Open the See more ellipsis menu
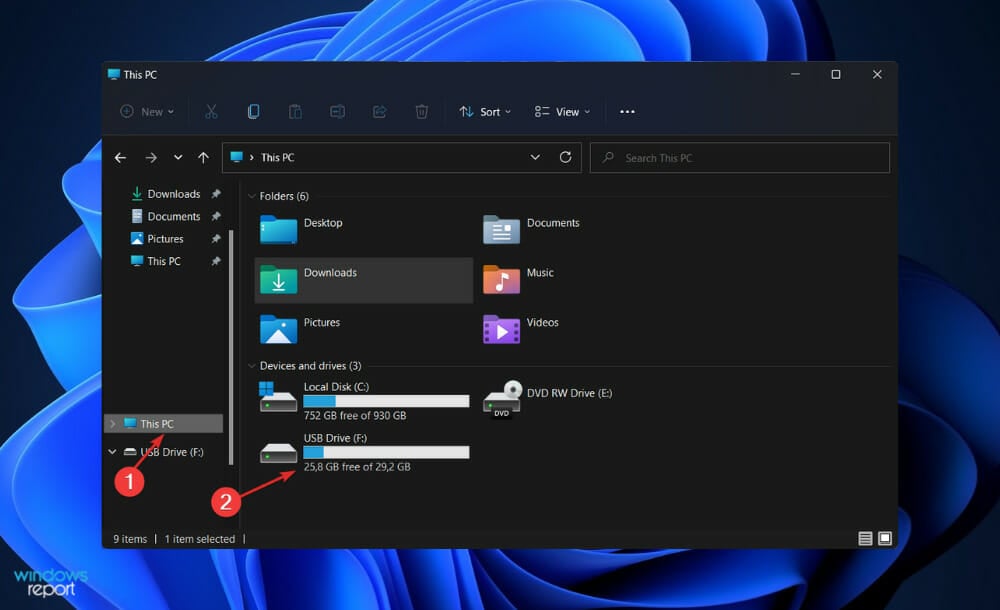Image resolution: width=1000 pixels, height=610 pixels. (627, 112)
